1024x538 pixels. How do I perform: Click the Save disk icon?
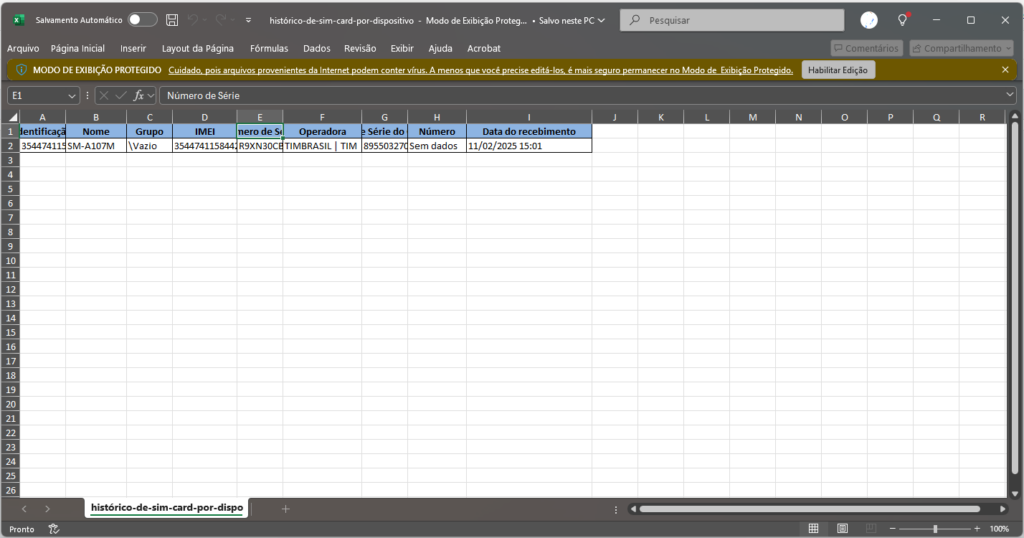[x=172, y=20]
